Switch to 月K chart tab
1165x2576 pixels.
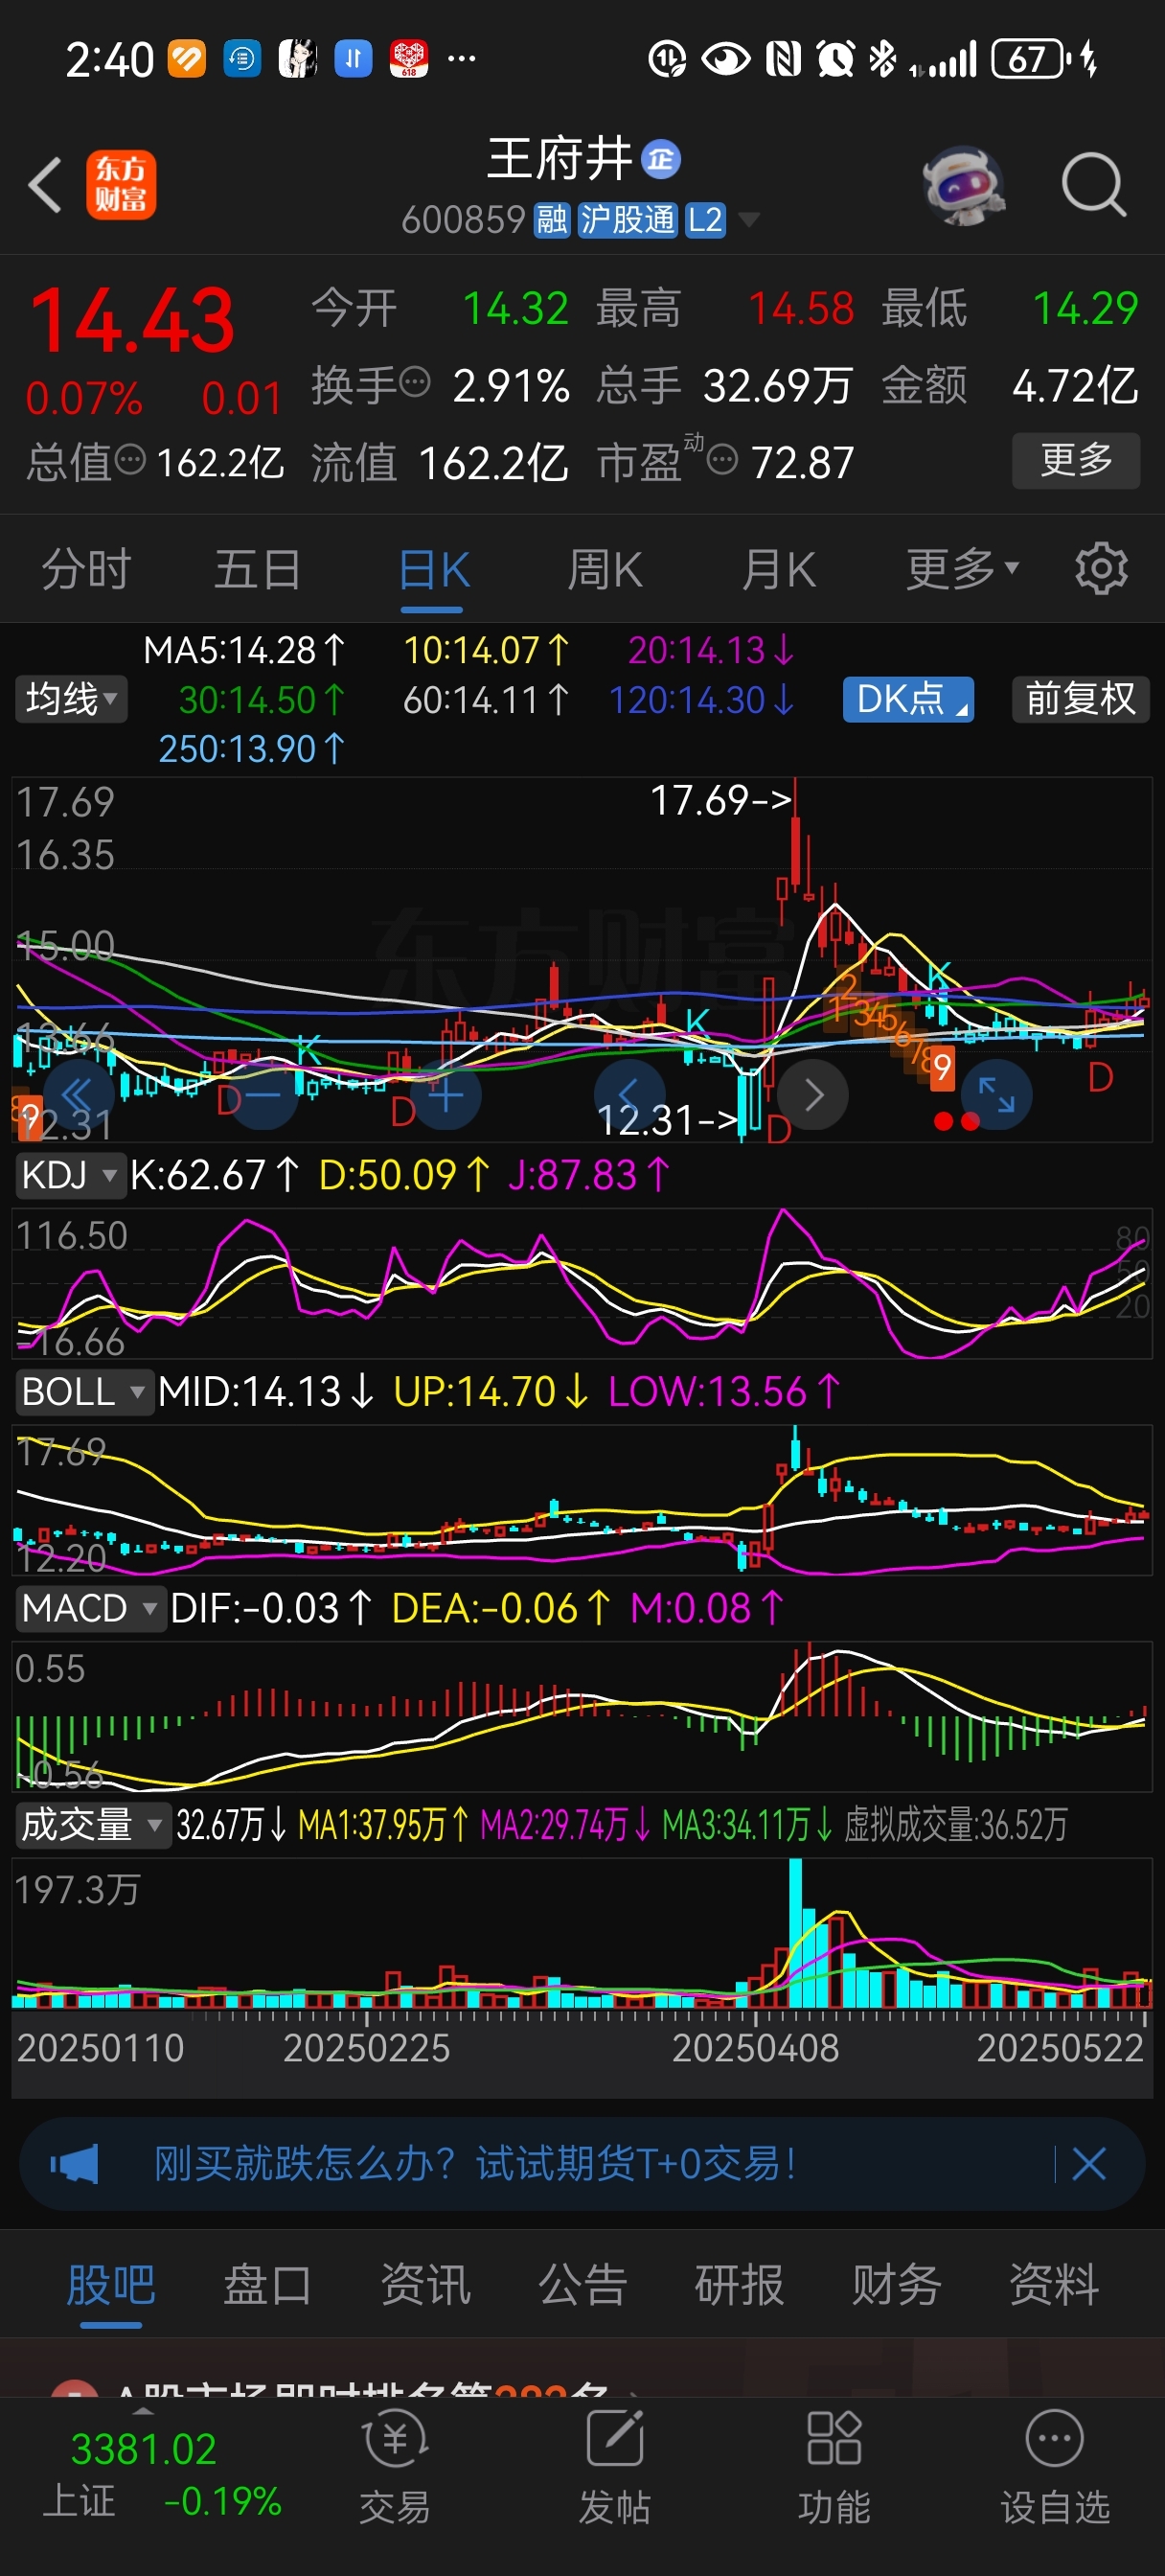coord(779,569)
